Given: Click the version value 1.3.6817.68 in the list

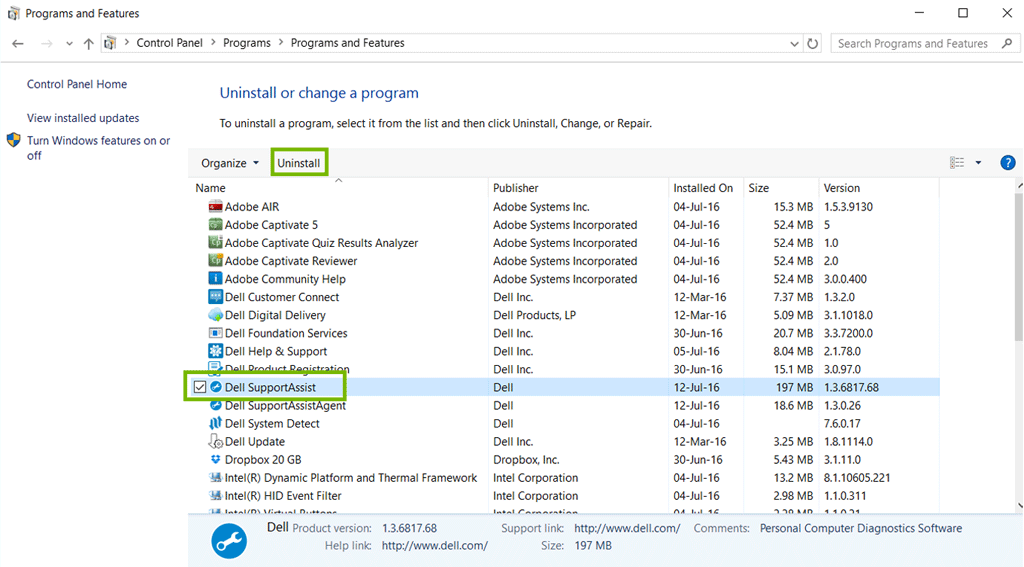Looking at the screenshot, I should (x=851, y=387).
